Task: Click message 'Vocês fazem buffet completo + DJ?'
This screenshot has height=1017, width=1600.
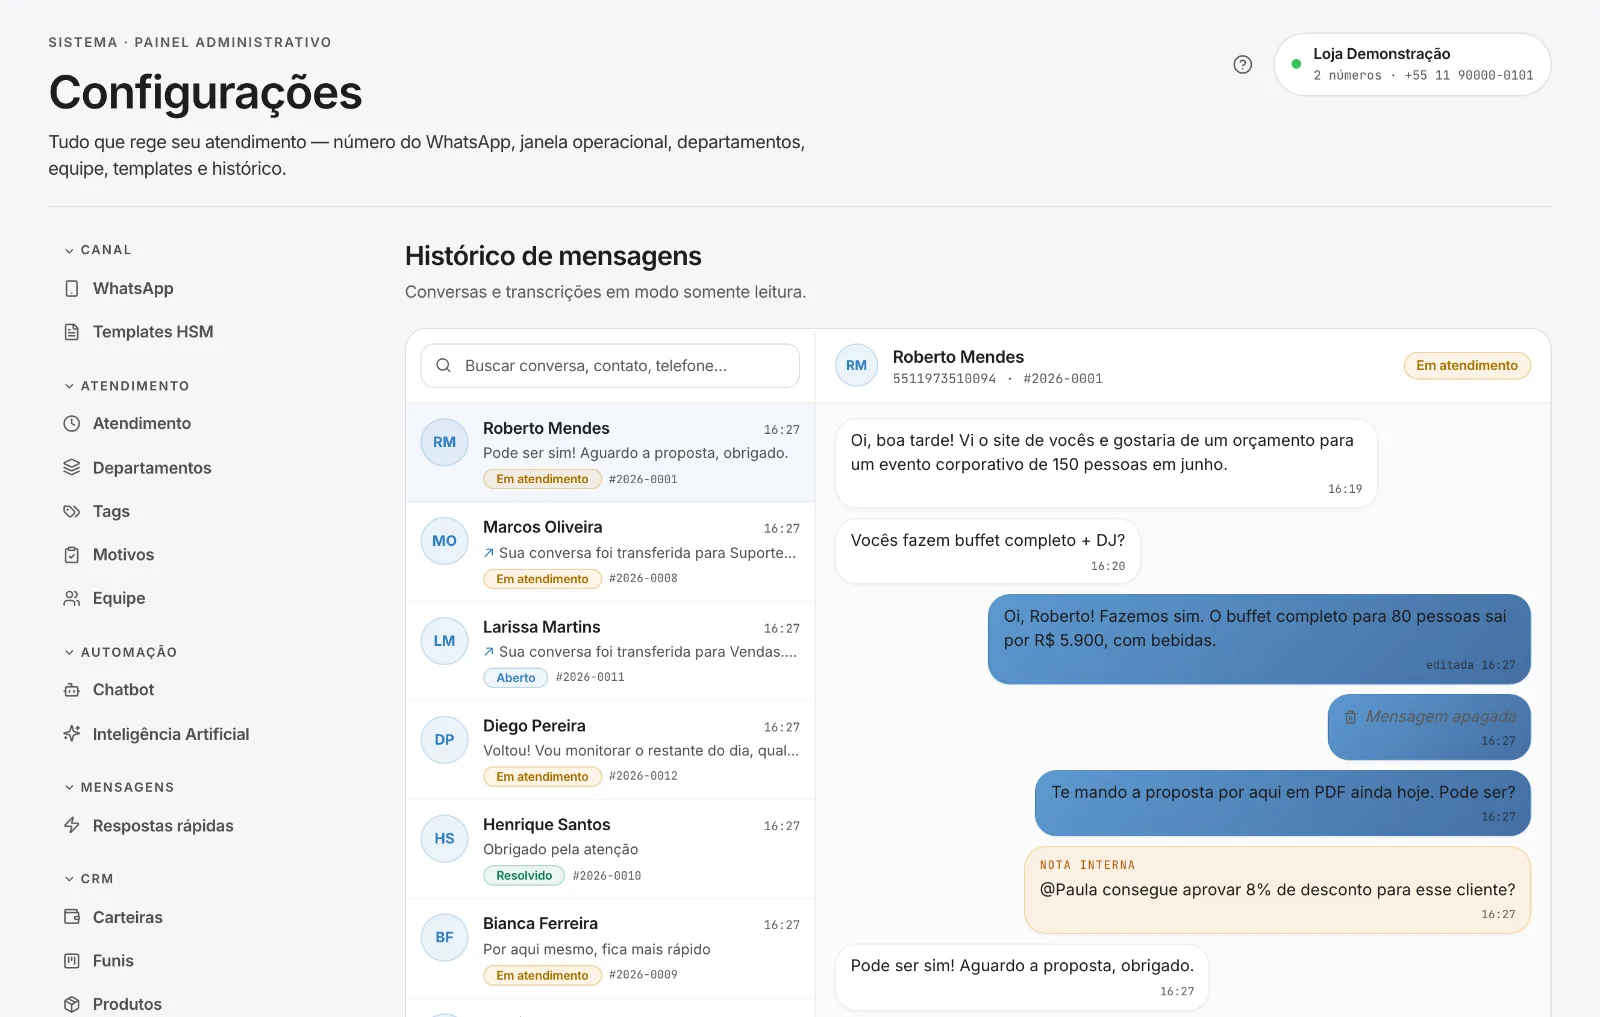Action: click(988, 551)
